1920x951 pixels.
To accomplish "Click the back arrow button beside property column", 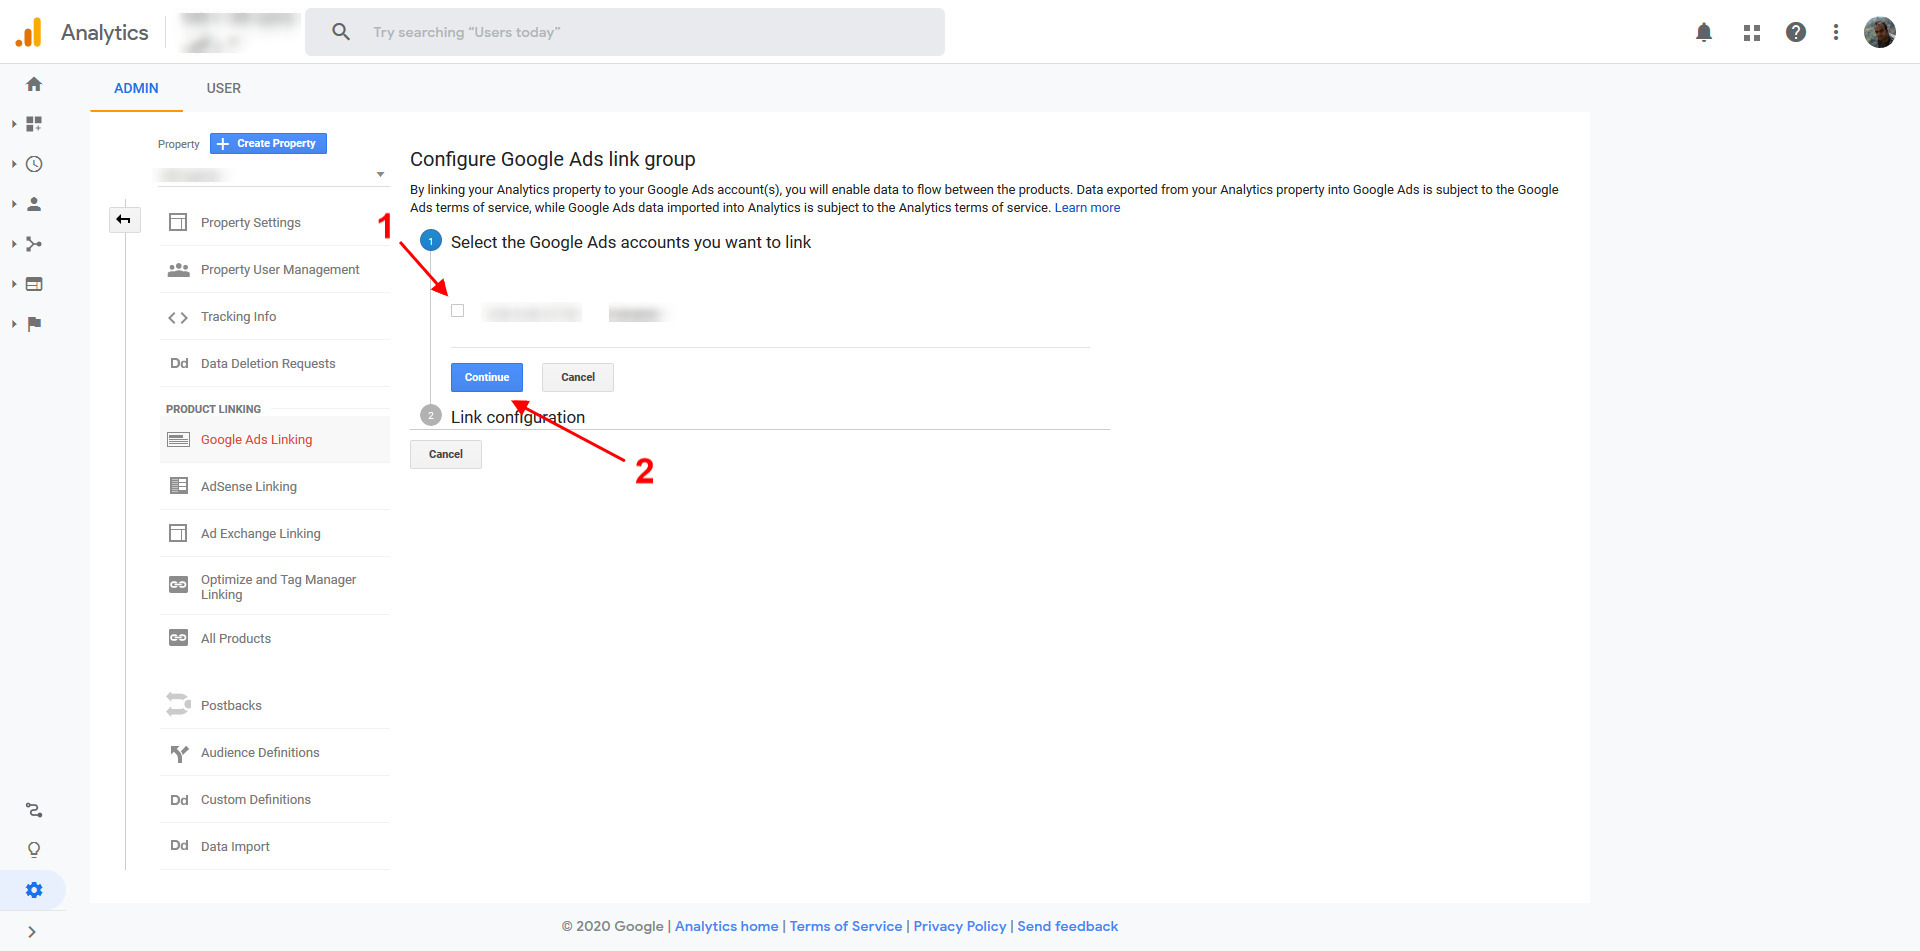I will click(x=124, y=219).
